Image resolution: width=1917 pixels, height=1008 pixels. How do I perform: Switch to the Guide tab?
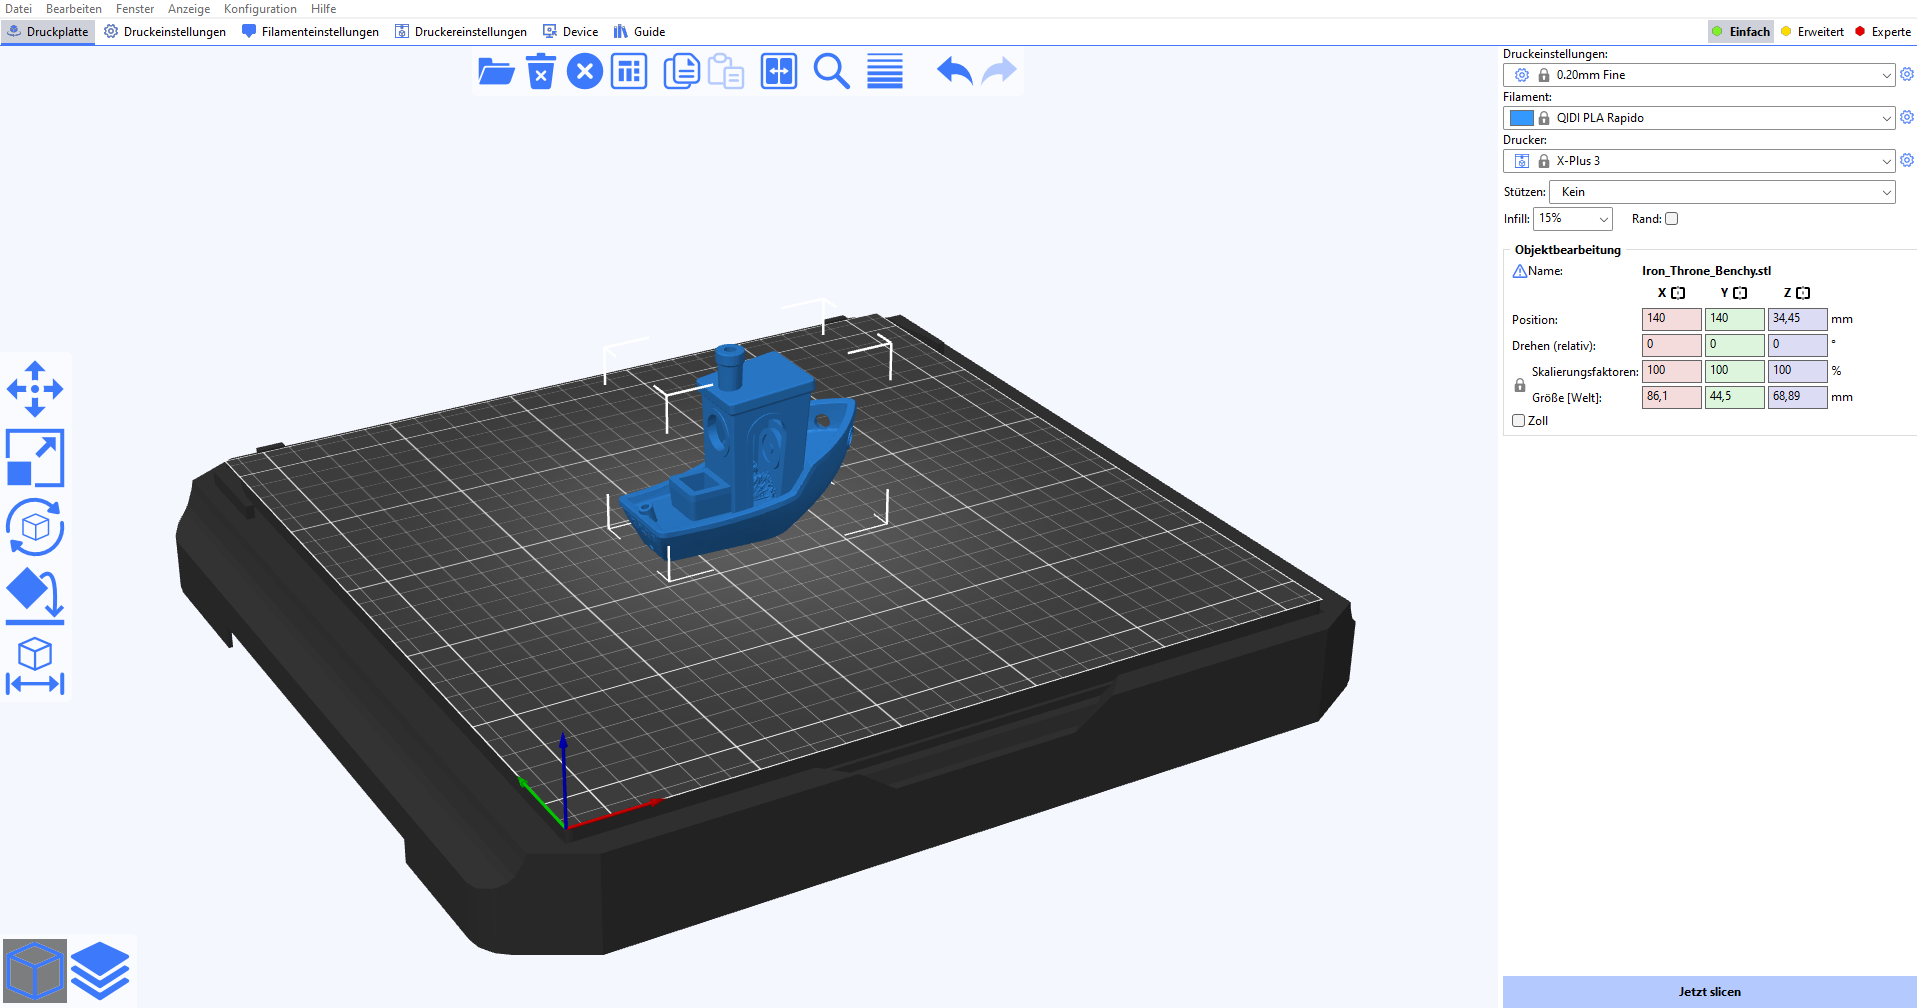pyautogui.click(x=640, y=32)
